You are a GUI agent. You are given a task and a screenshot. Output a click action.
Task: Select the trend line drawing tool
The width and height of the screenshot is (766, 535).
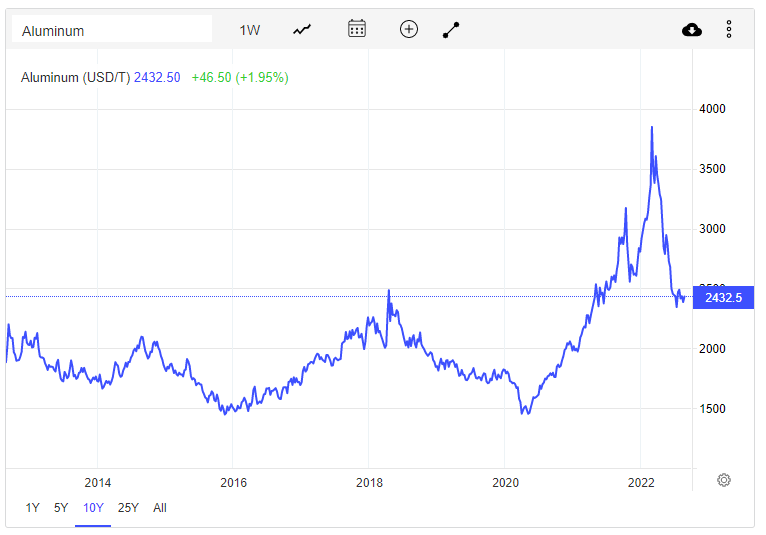tap(451, 30)
